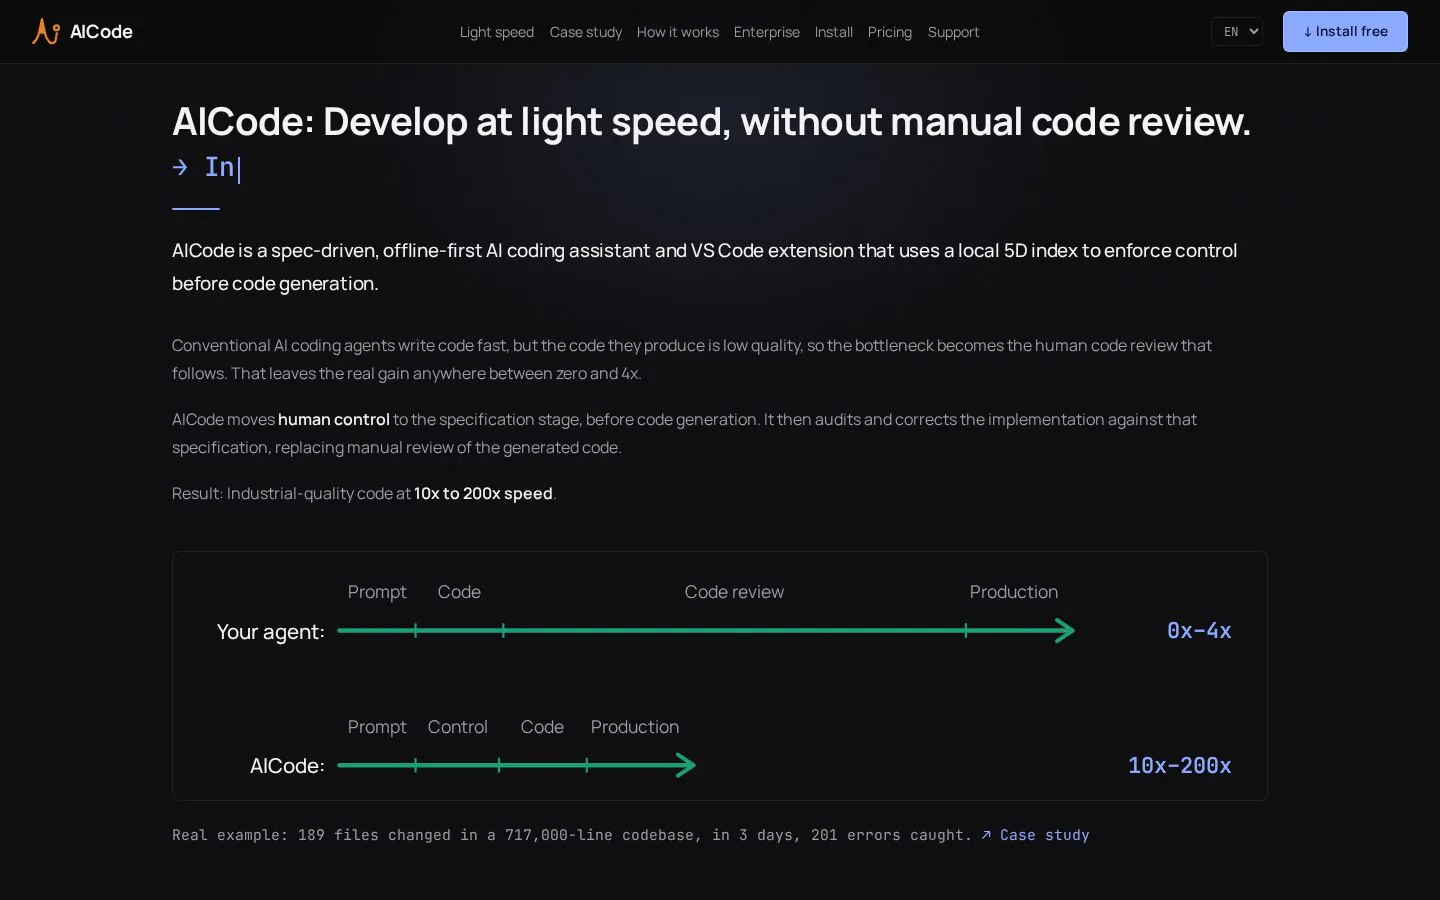Click the 'AICode:' row label in diagram

point(287,766)
